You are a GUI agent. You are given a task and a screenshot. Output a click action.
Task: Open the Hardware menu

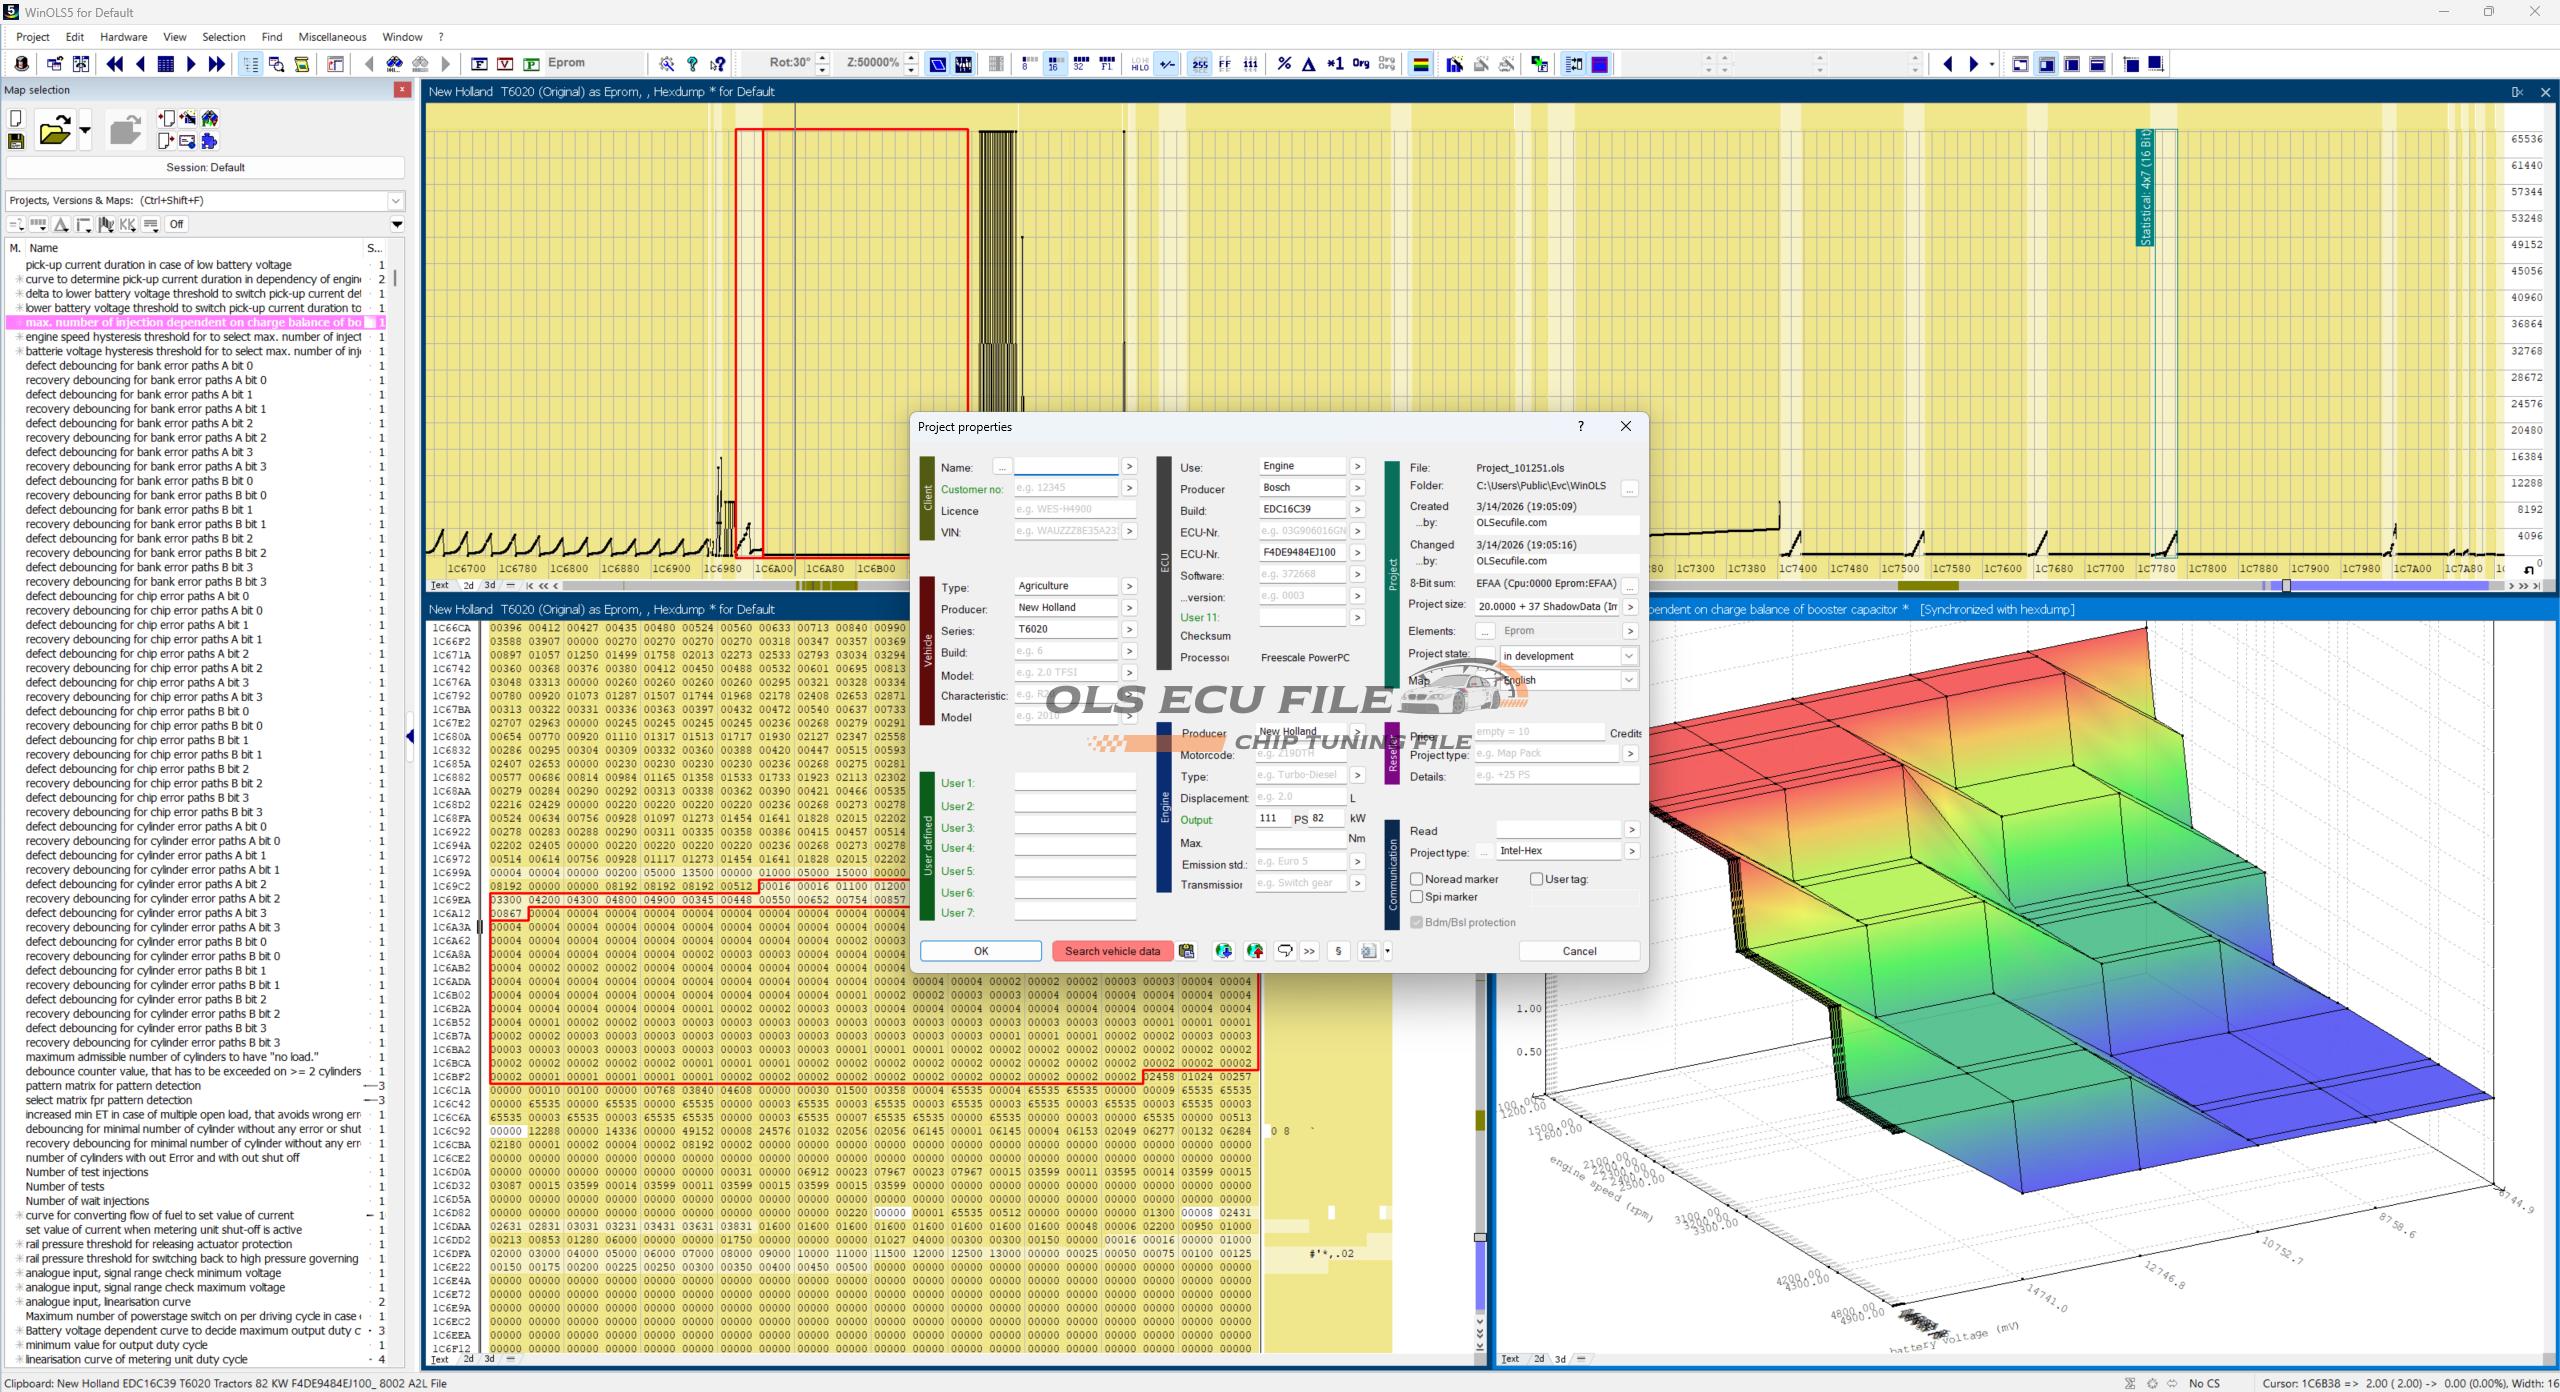click(123, 37)
